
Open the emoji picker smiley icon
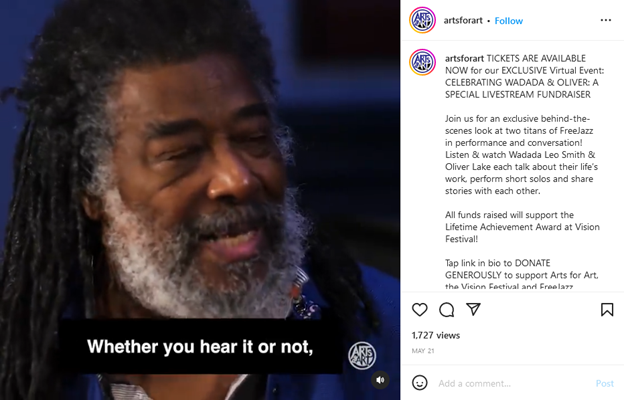(419, 383)
